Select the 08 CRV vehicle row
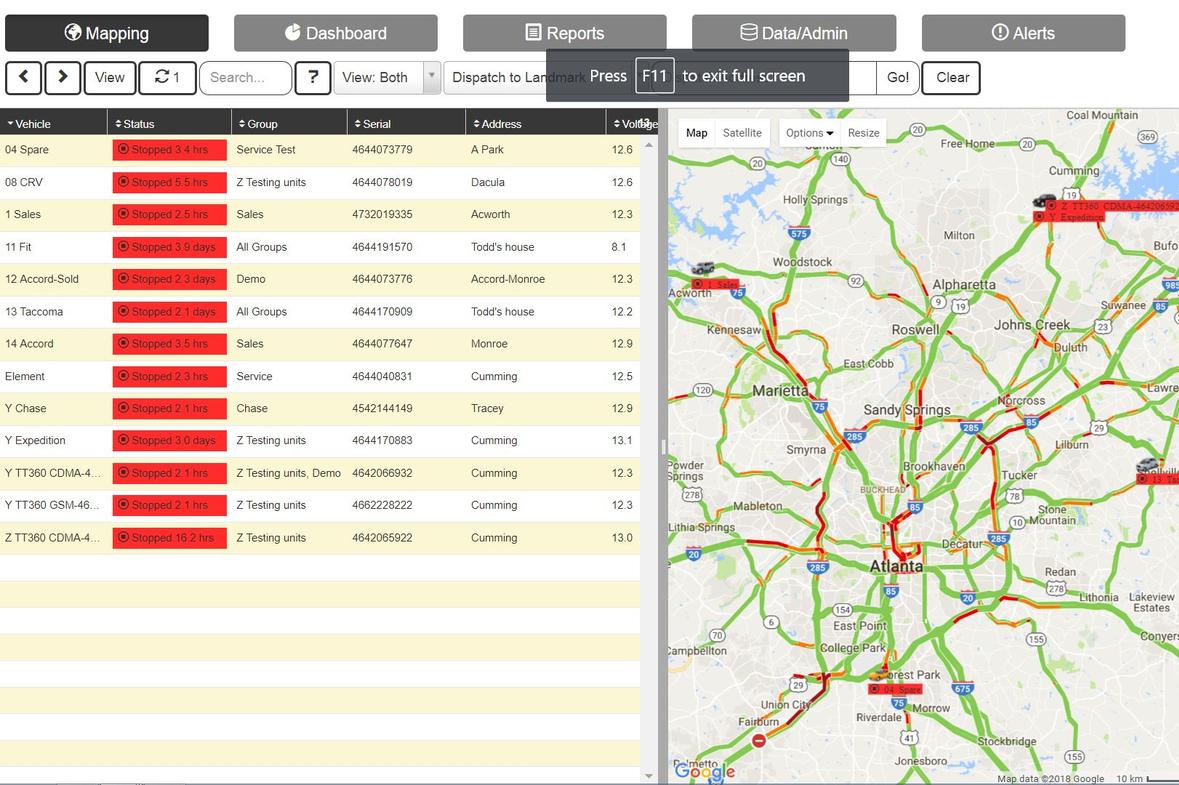The width and height of the screenshot is (1179, 785). click(320, 182)
